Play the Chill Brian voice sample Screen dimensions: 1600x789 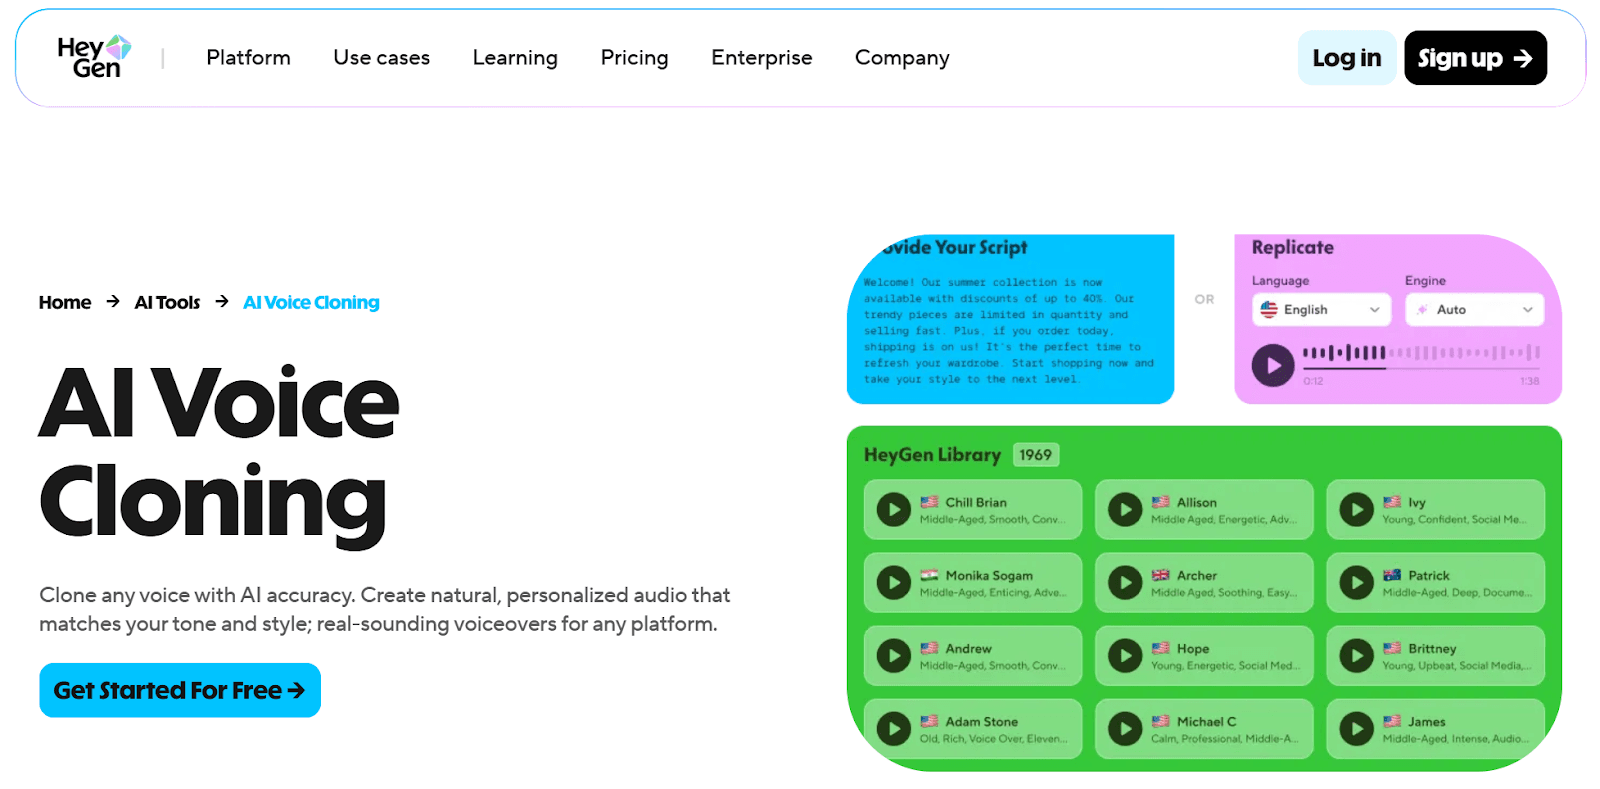(x=893, y=510)
